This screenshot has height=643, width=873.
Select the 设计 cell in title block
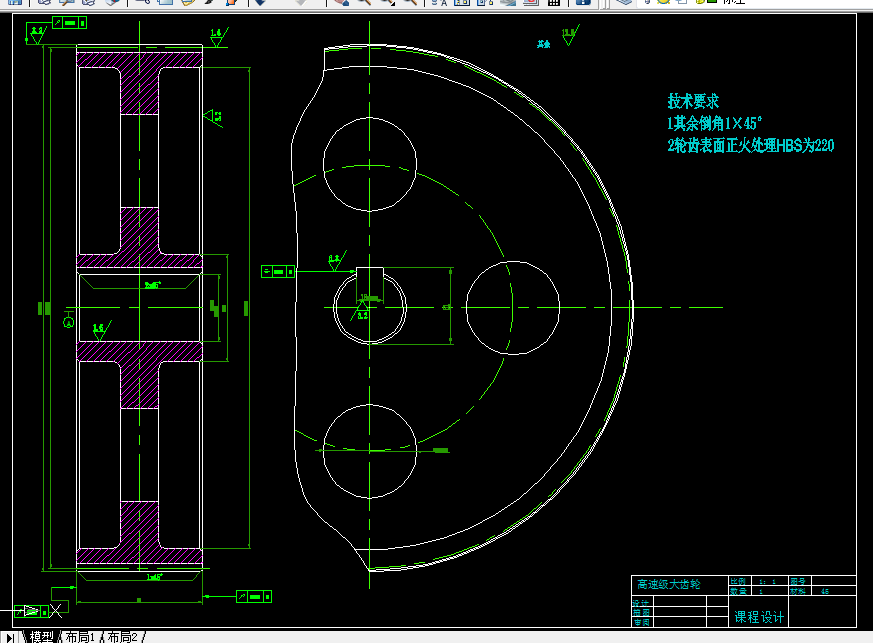pos(641,602)
